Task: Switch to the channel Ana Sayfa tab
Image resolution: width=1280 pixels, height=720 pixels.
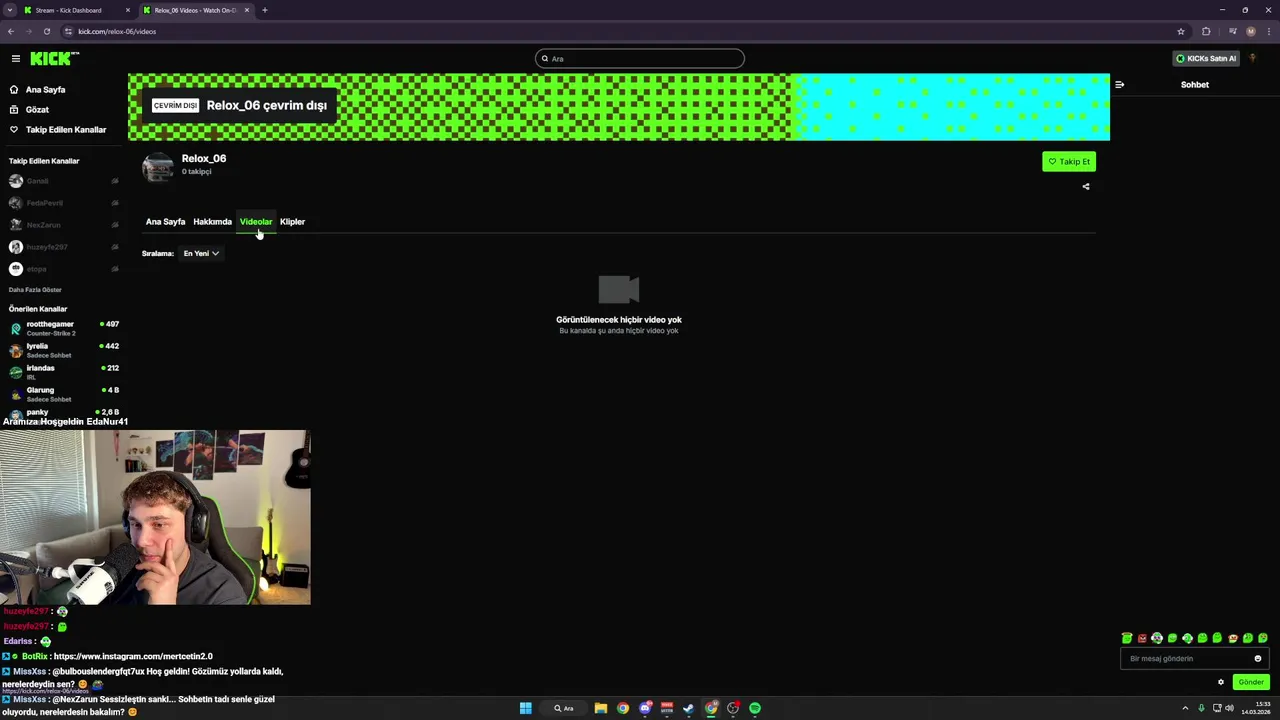Action: click(165, 222)
